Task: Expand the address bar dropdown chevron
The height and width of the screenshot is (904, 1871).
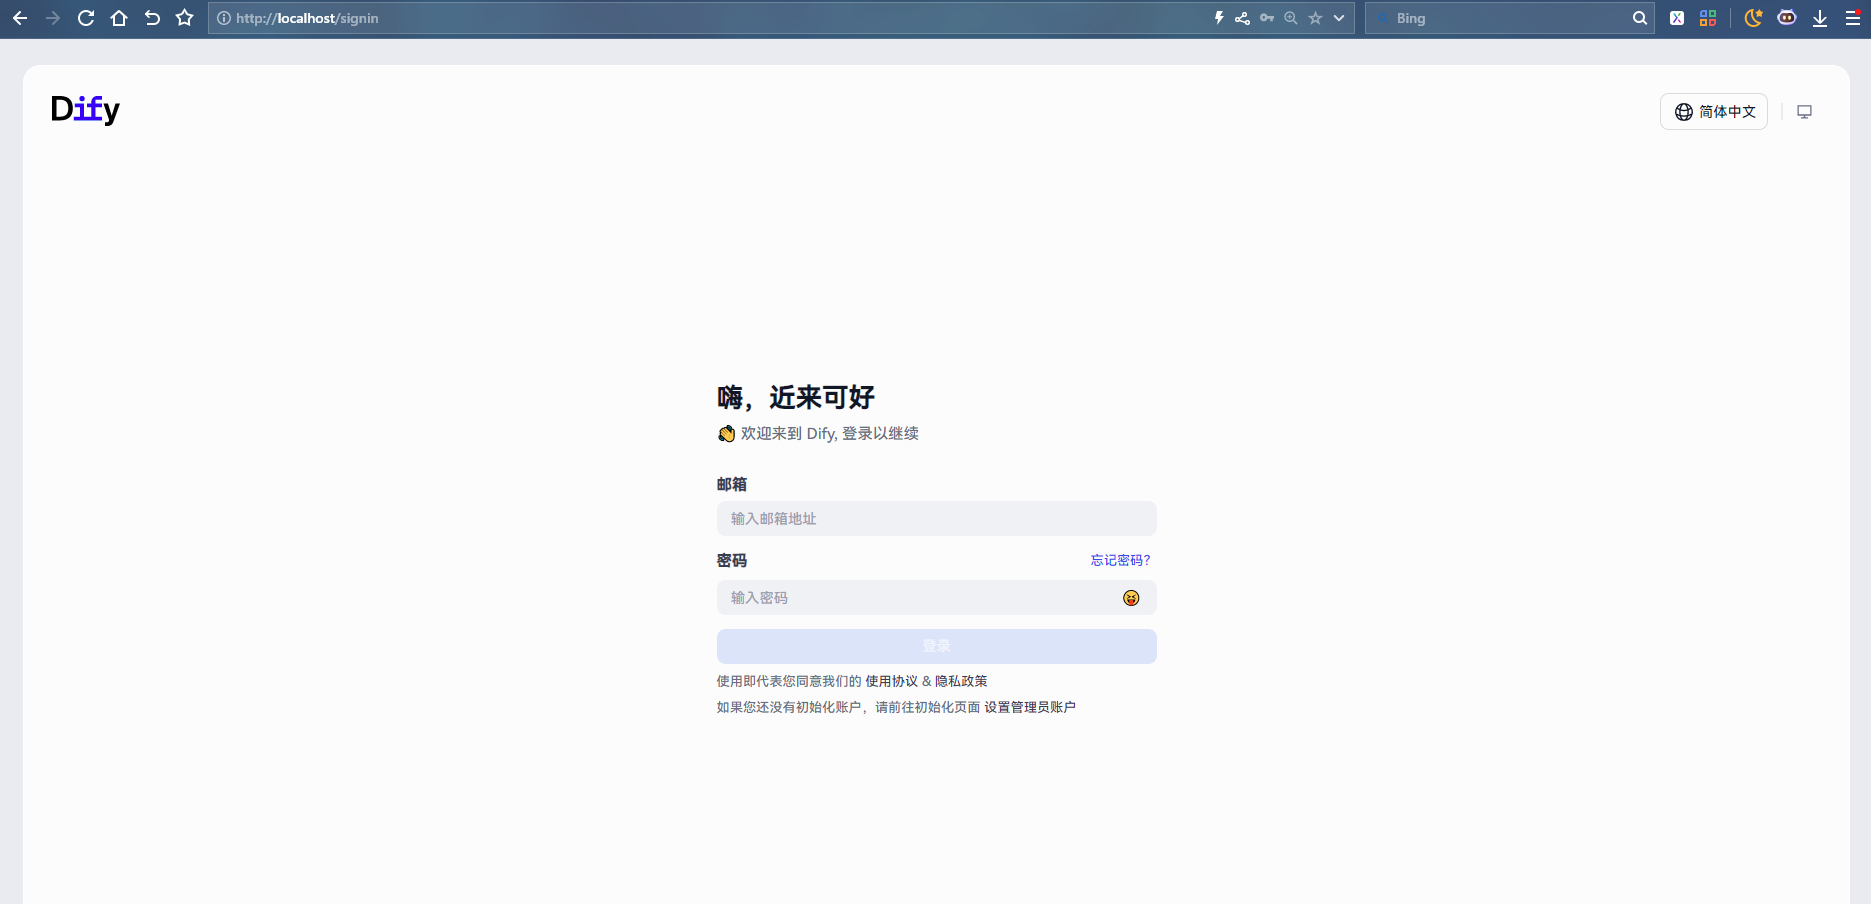Action: 1339,18
